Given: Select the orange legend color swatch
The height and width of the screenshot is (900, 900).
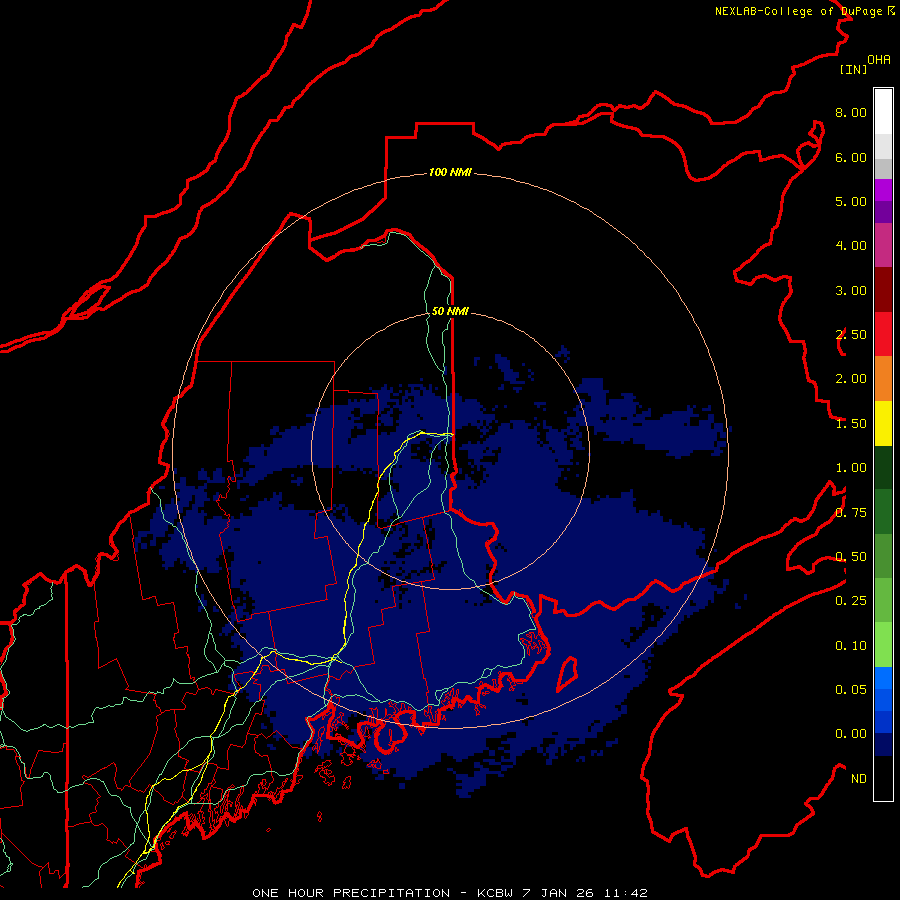Looking at the screenshot, I should tap(883, 378).
